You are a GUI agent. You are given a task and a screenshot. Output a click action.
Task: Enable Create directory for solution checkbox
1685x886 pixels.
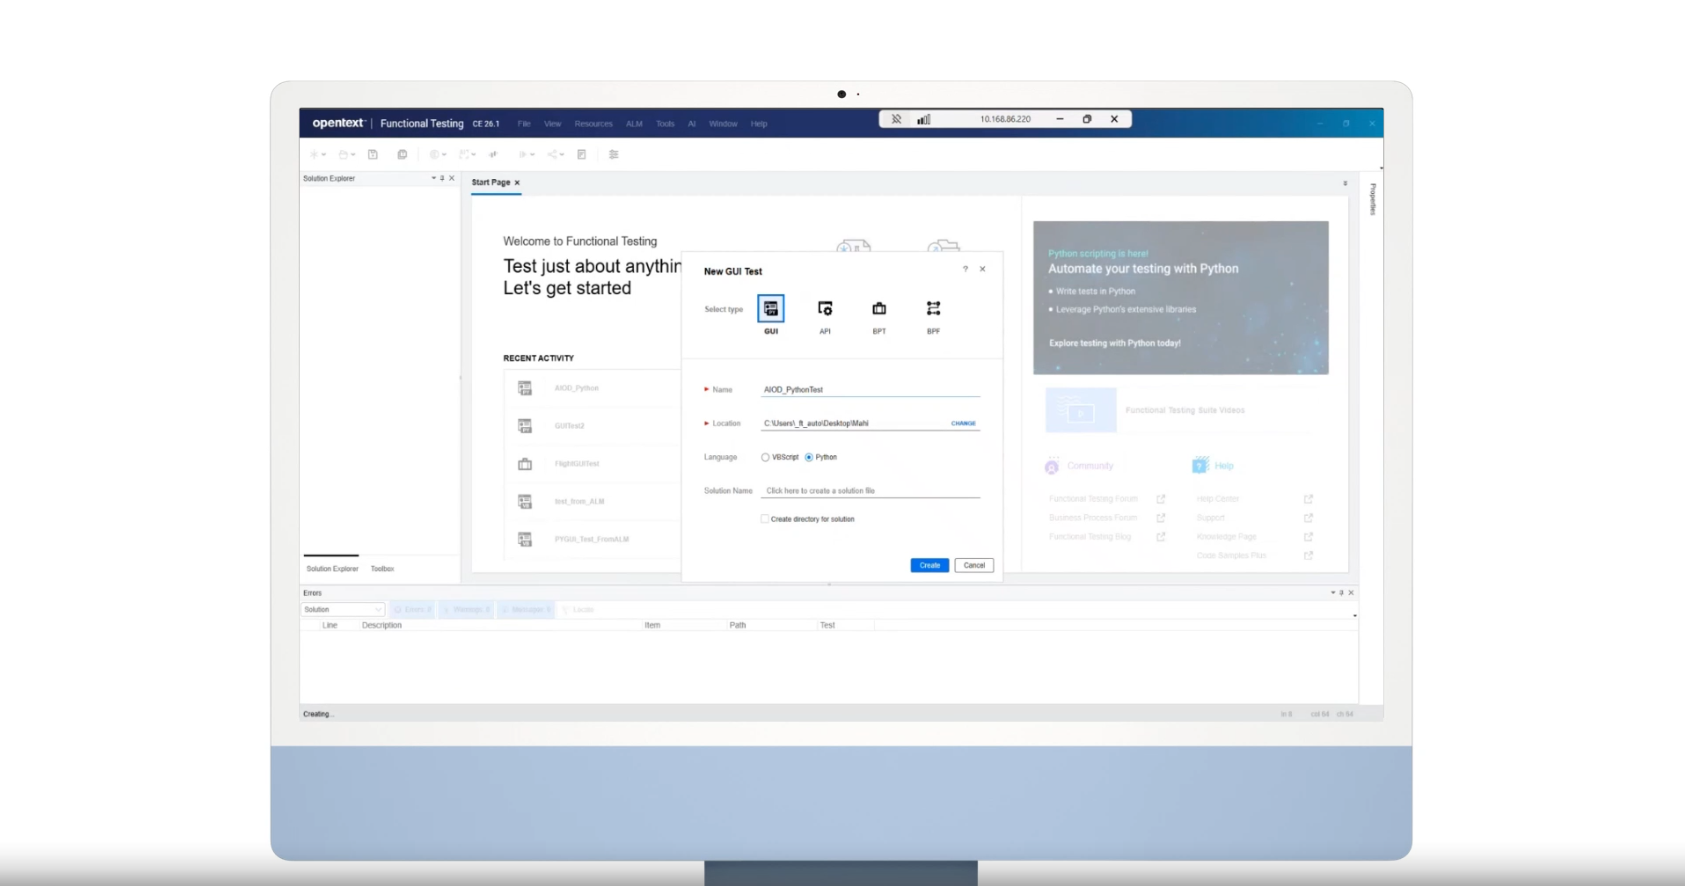click(765, 519)
